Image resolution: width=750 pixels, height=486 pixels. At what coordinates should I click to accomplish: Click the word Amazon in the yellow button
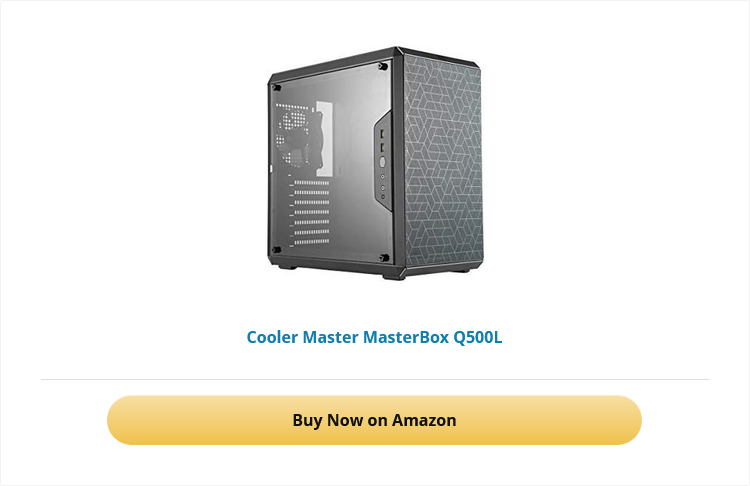[x=424, y=420]
